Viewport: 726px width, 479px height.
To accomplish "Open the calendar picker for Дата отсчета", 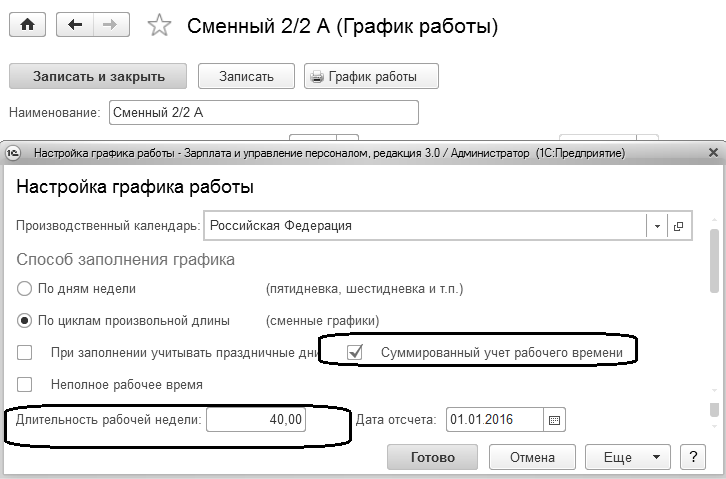I will click(554, 420).
